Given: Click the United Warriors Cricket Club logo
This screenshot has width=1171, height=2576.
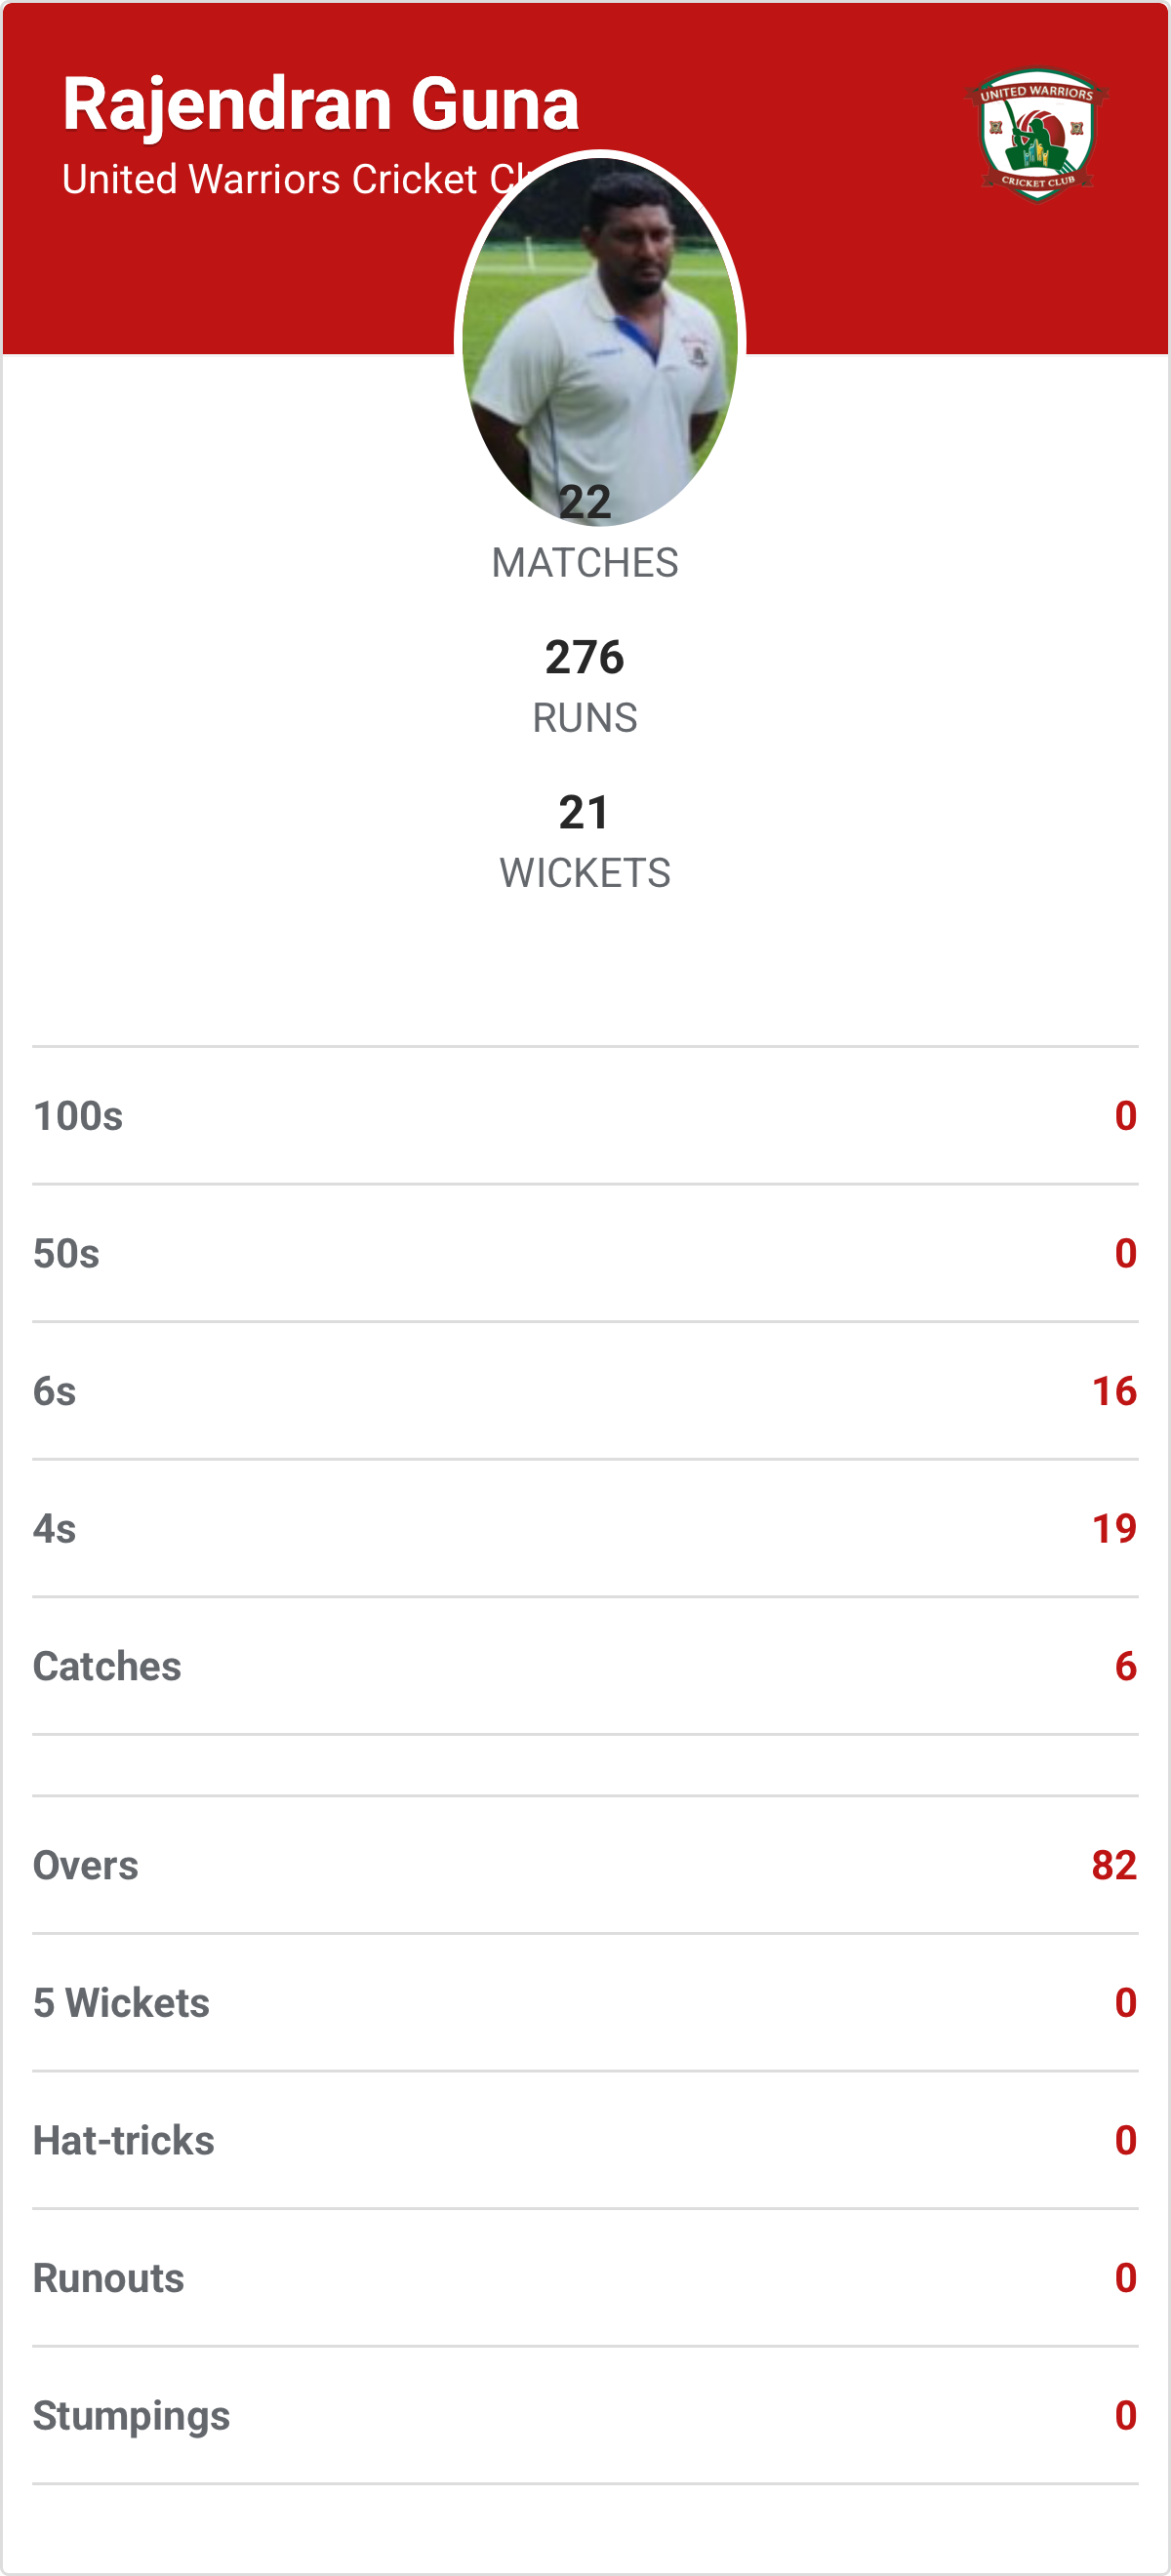Looking at the screenshot, I should pyautogui.click(x=1036, y=134).
